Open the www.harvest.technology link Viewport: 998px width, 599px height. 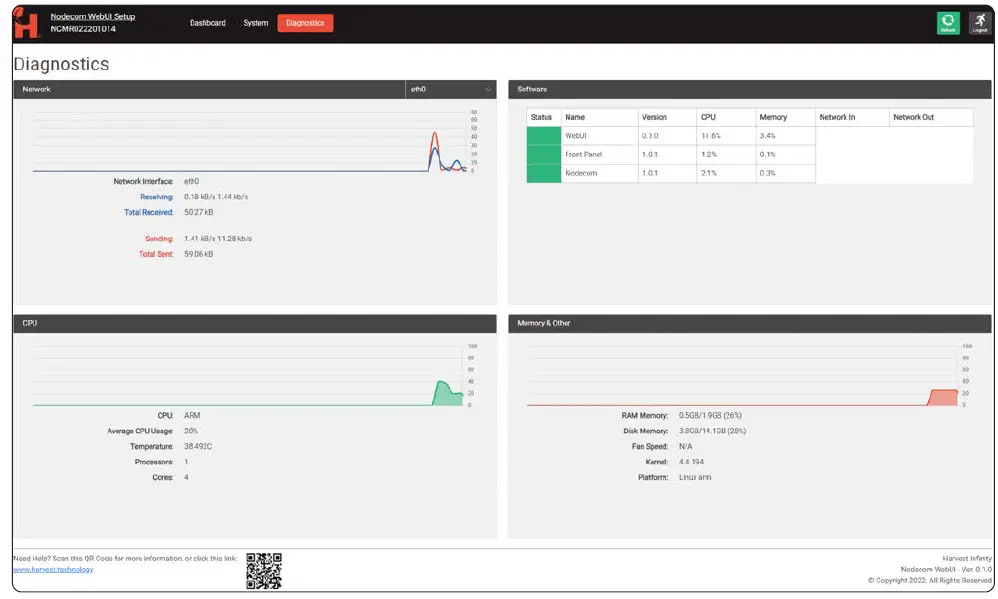click(x=53, y=570)
